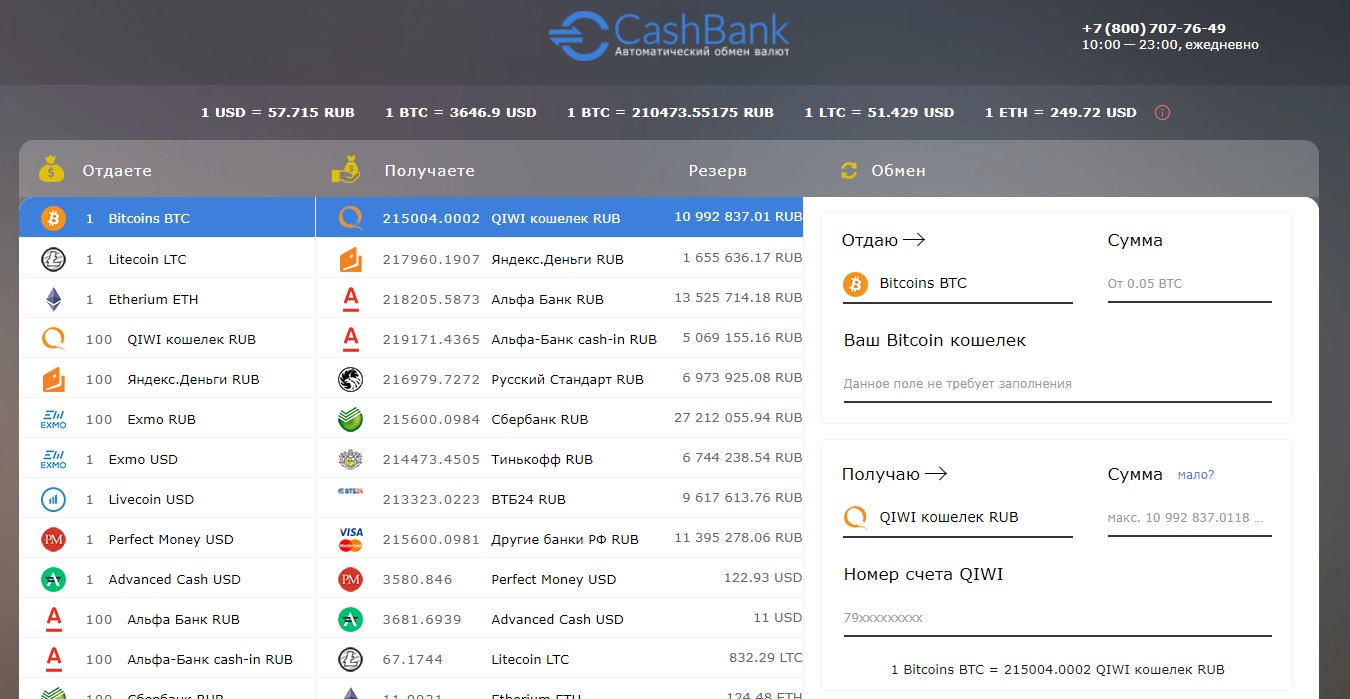Select Litecoin LTC in the give list
The image size is (1350, 699).
coord(167,259)
